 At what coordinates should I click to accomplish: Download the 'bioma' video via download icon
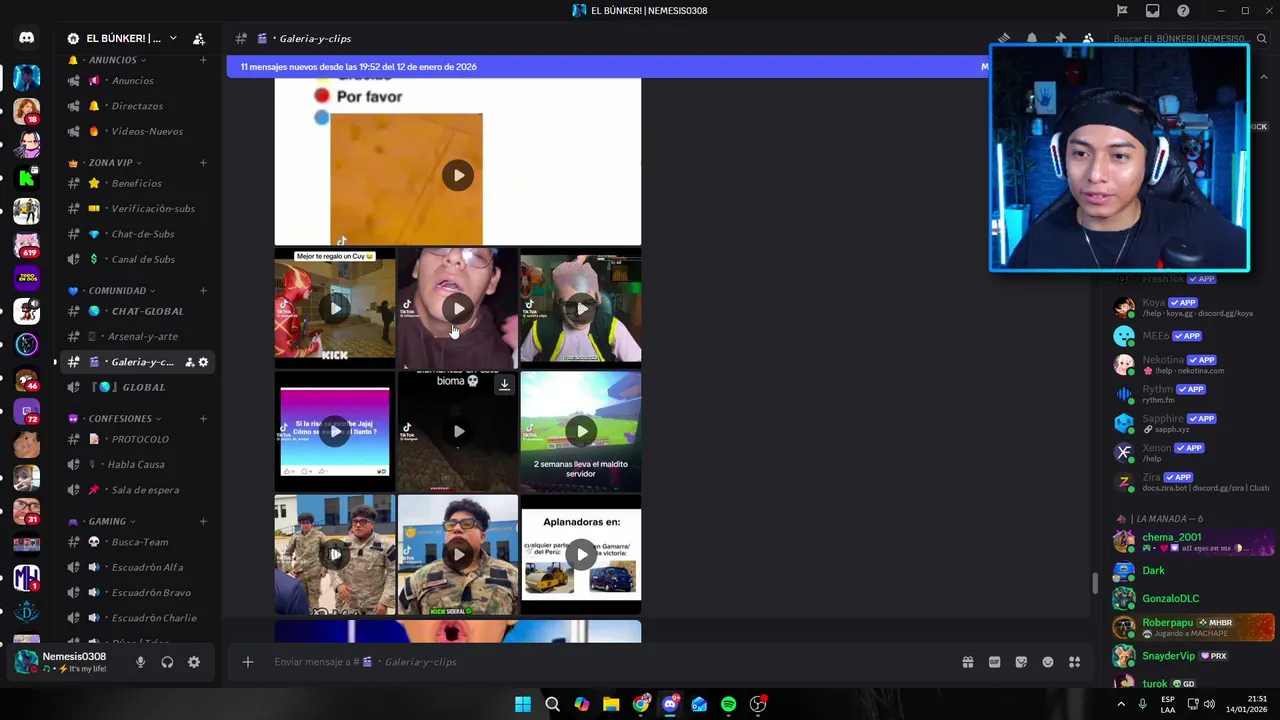click(x=505, y=384)
